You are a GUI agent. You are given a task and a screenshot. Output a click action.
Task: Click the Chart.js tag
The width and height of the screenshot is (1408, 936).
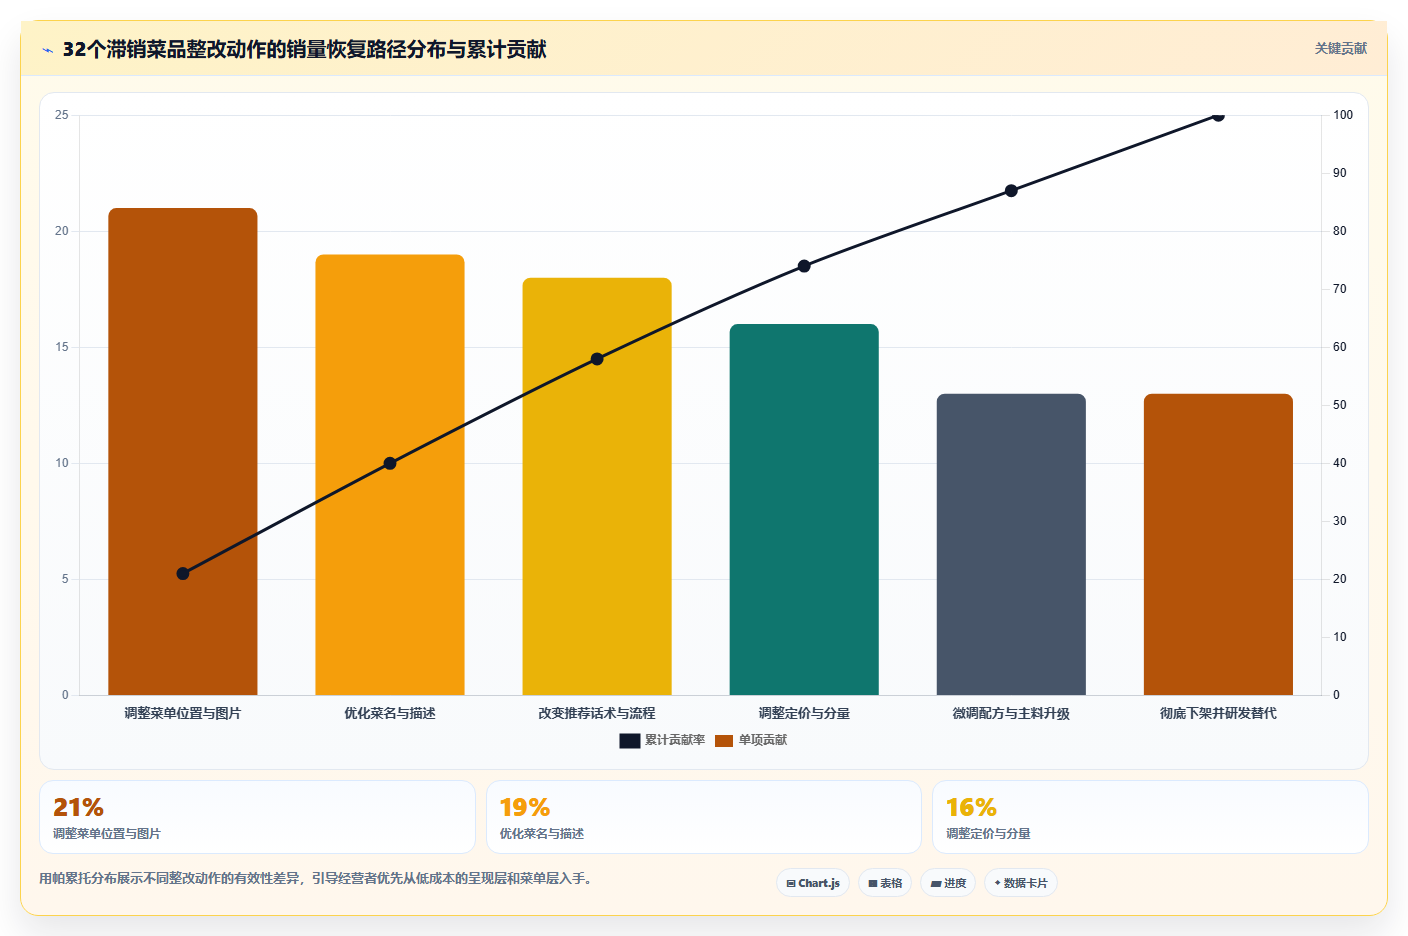(x=813, y=883)
